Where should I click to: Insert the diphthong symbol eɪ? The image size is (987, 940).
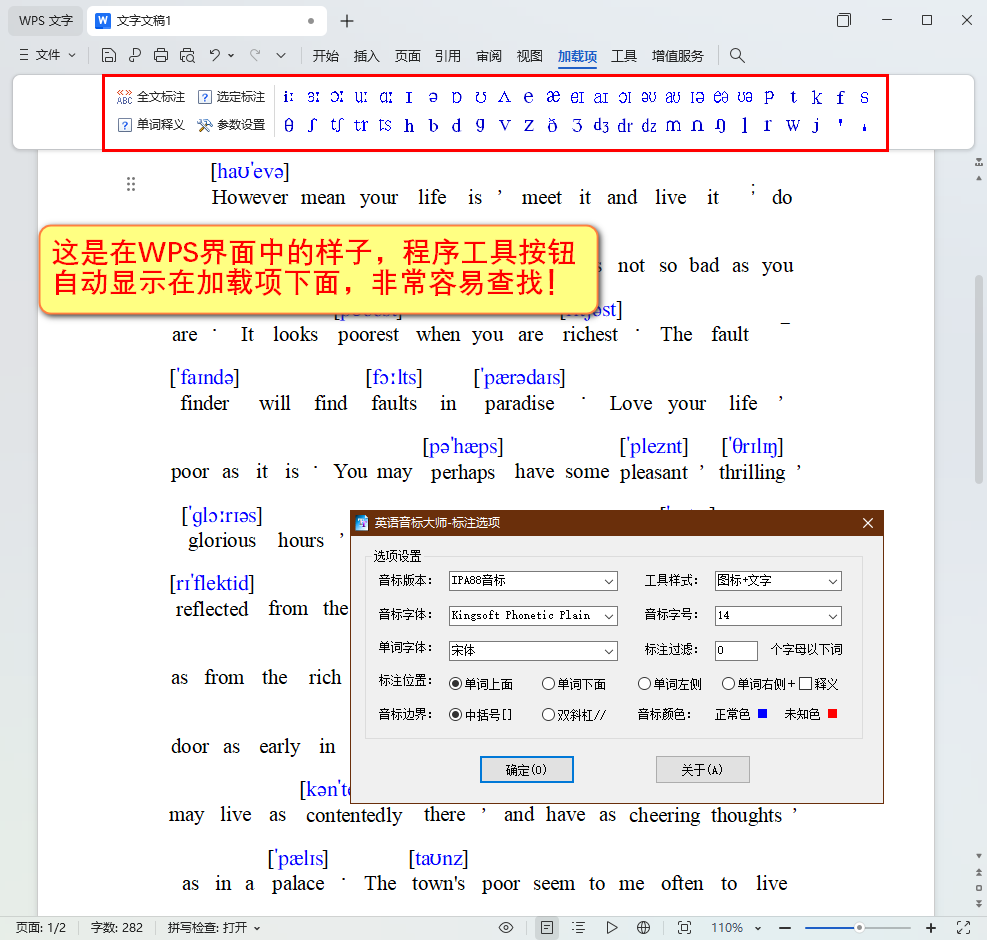[x=577, y=97]
